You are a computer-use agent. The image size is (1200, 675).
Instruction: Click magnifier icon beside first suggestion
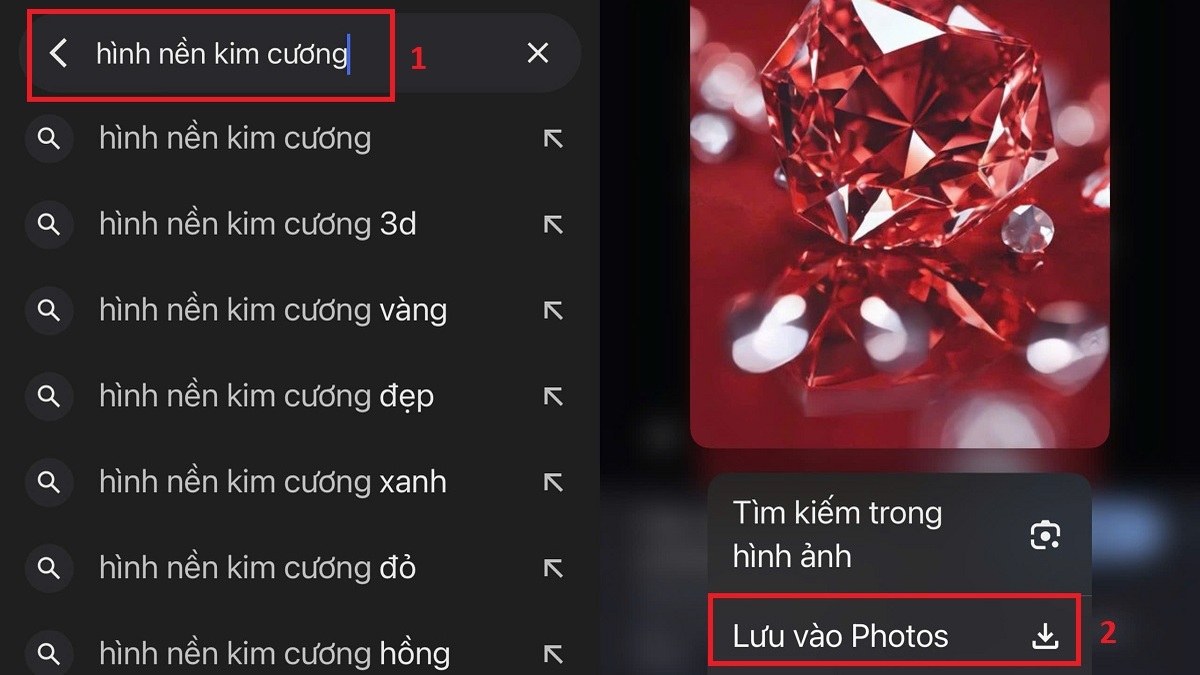pyautogui.click(x=48, y=138)
